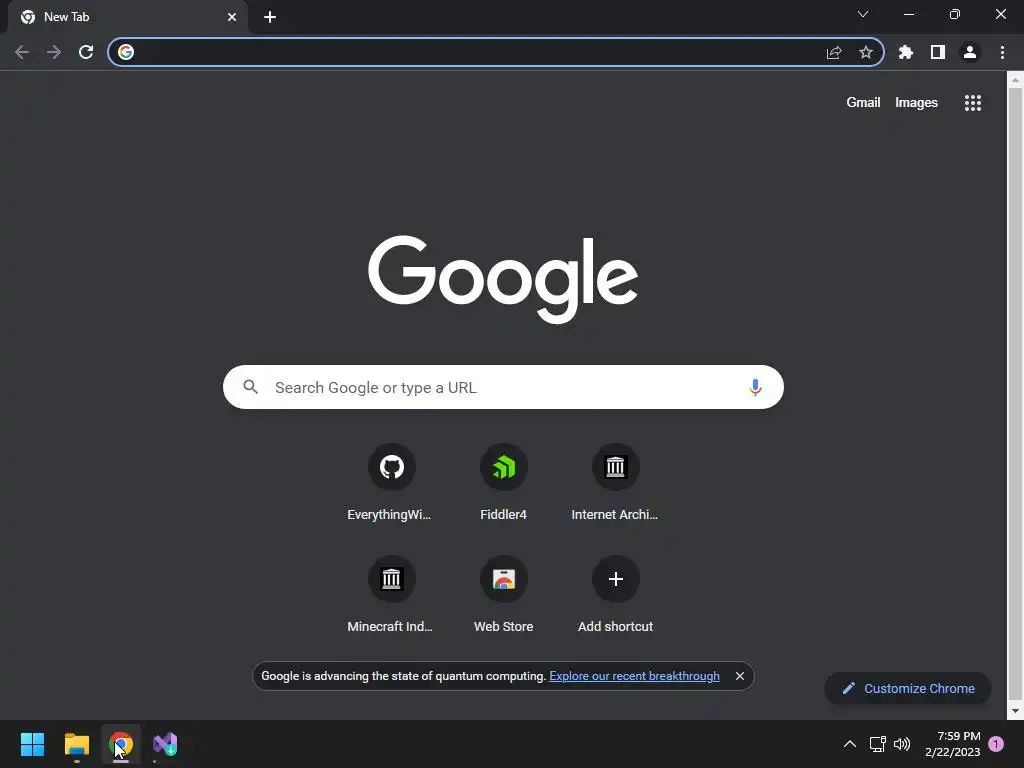Screen dimensions: 1024x768
Task: Open the Internet Archi... shortcut
Action: tap(615, 483)
